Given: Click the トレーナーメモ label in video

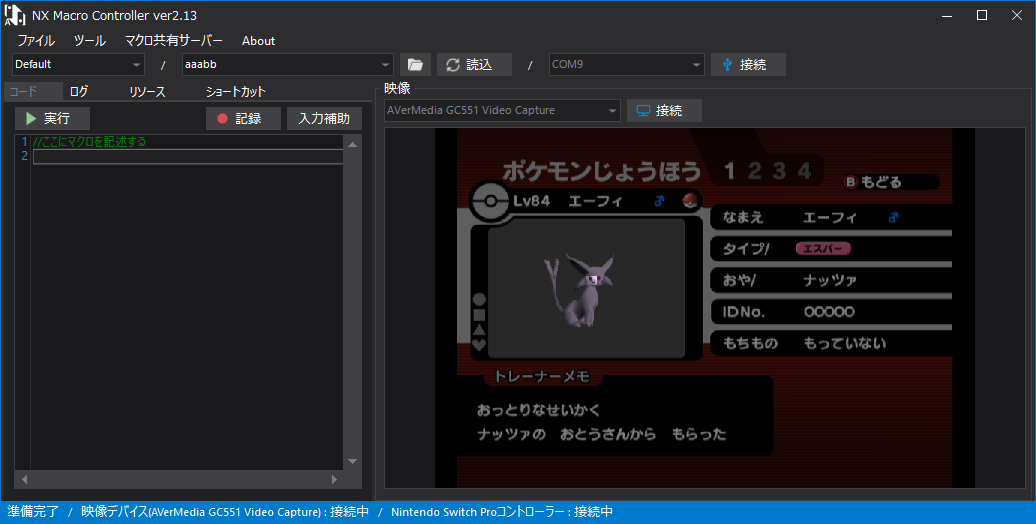Looking at the screenshot, I should 541,377.
